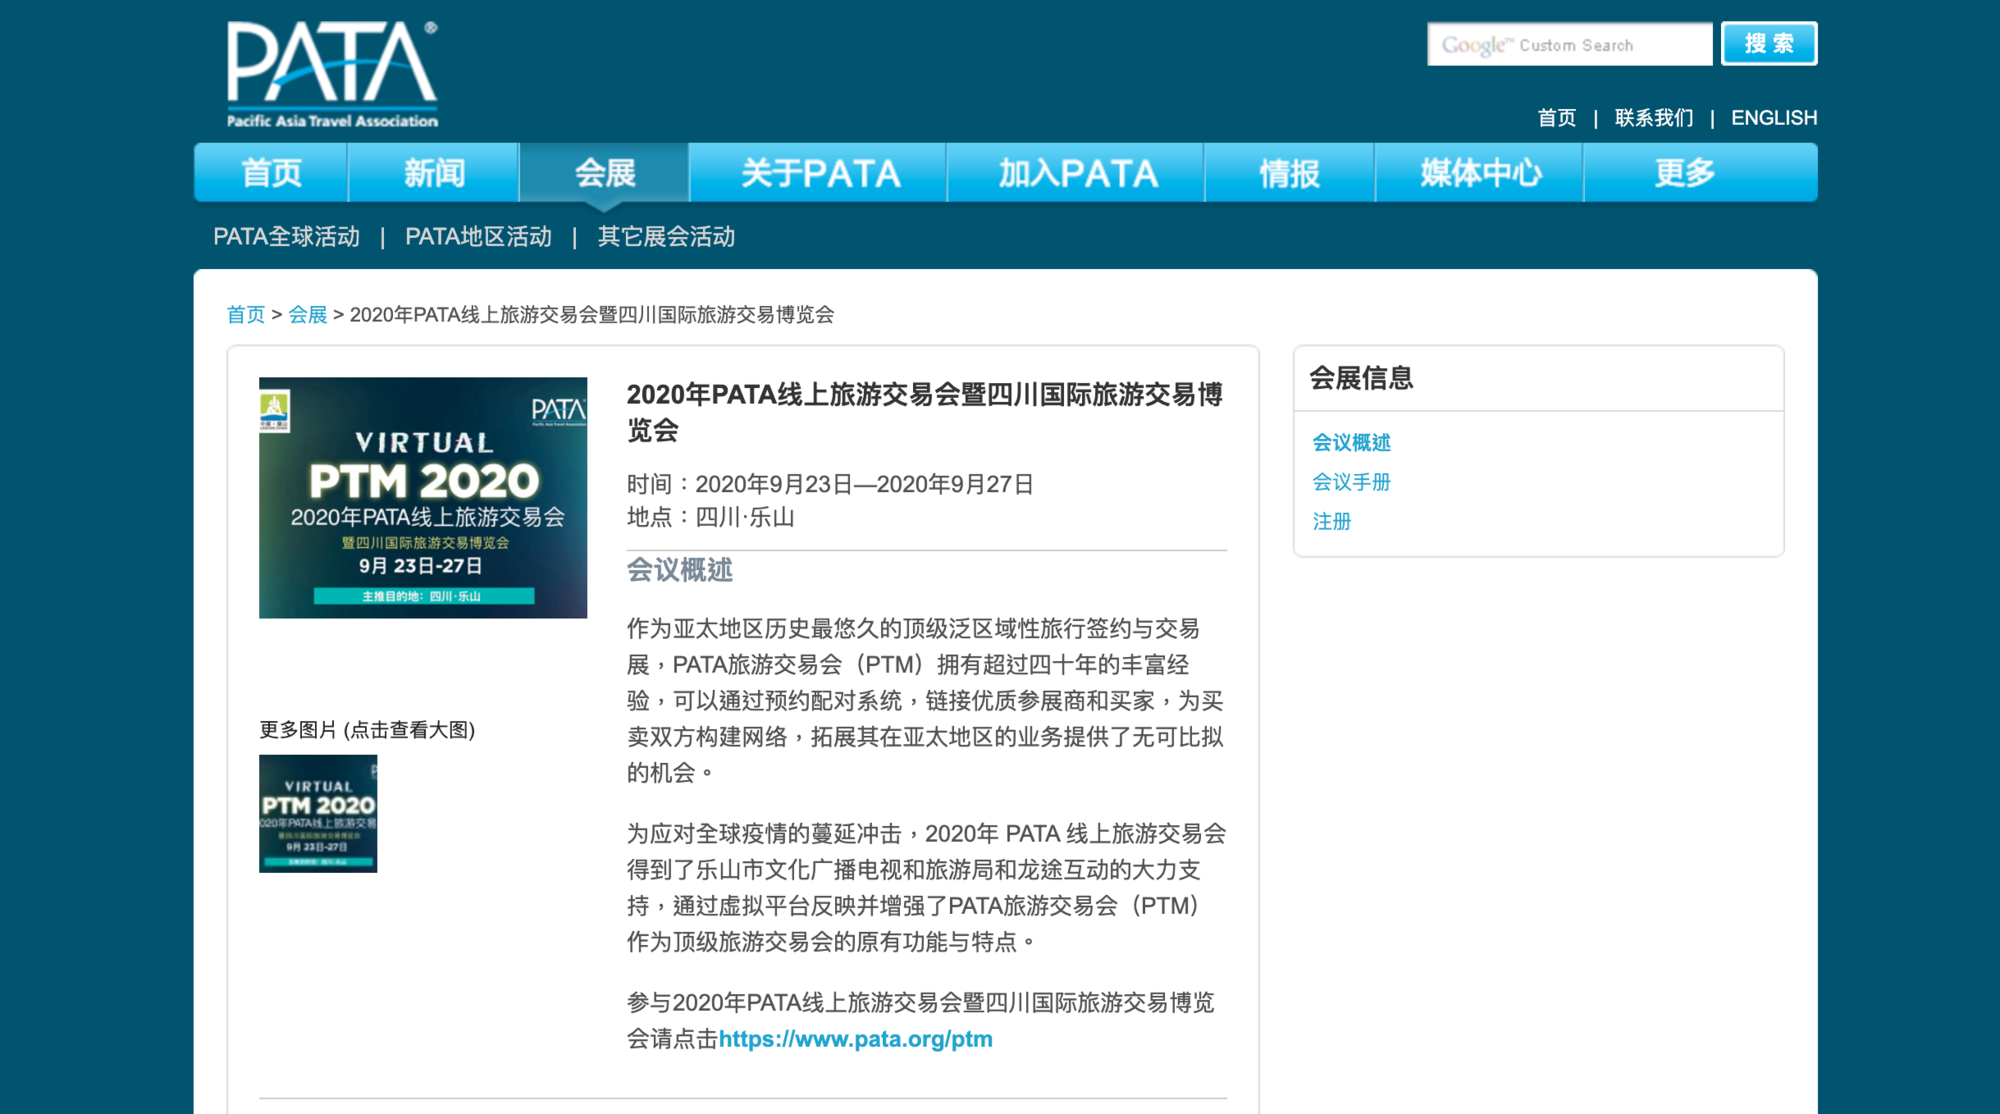Click 首页 in the breadcrumb
The height and width of the screenshot is (1114, 2000).
point(246,315)
